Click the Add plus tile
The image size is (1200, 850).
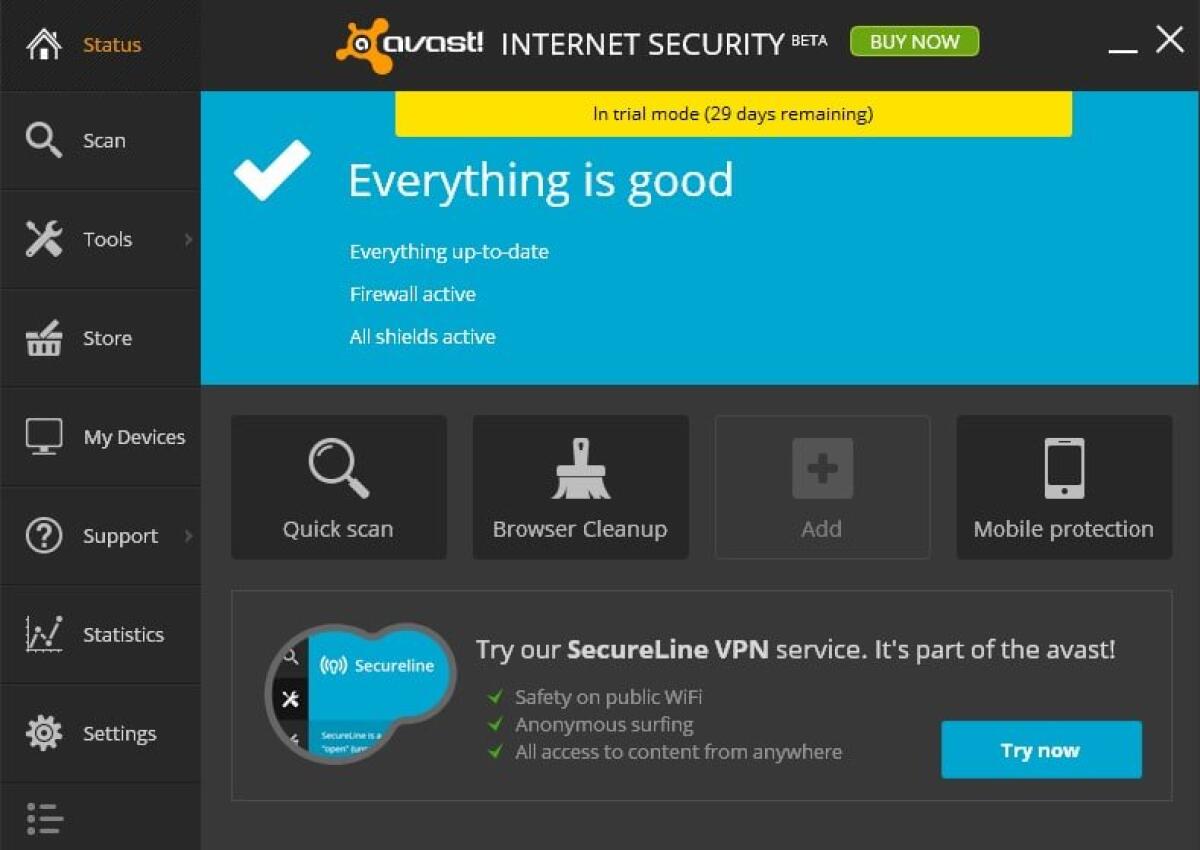pos(822,468)
